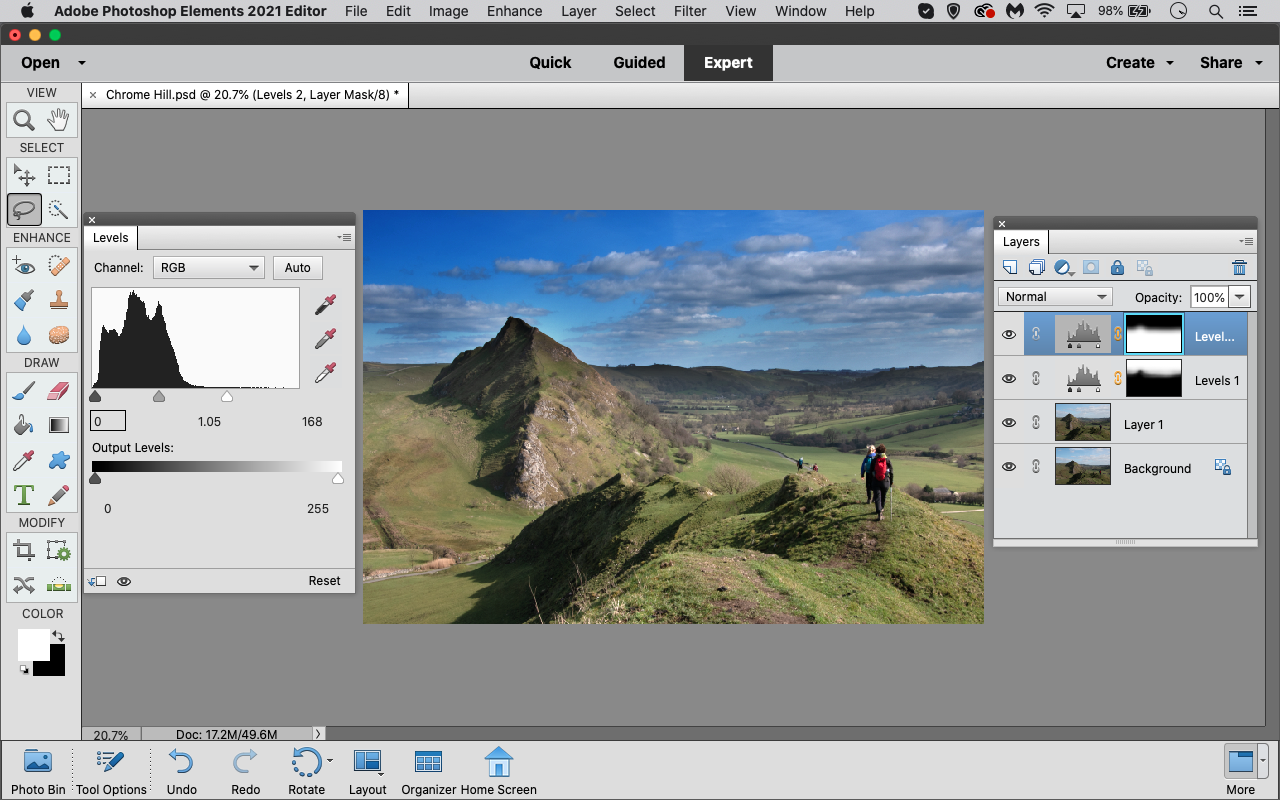This screenshot has width=1280, height=800.
Task: Open the Normal blend mode dropdown
Action: point(1055,297)
